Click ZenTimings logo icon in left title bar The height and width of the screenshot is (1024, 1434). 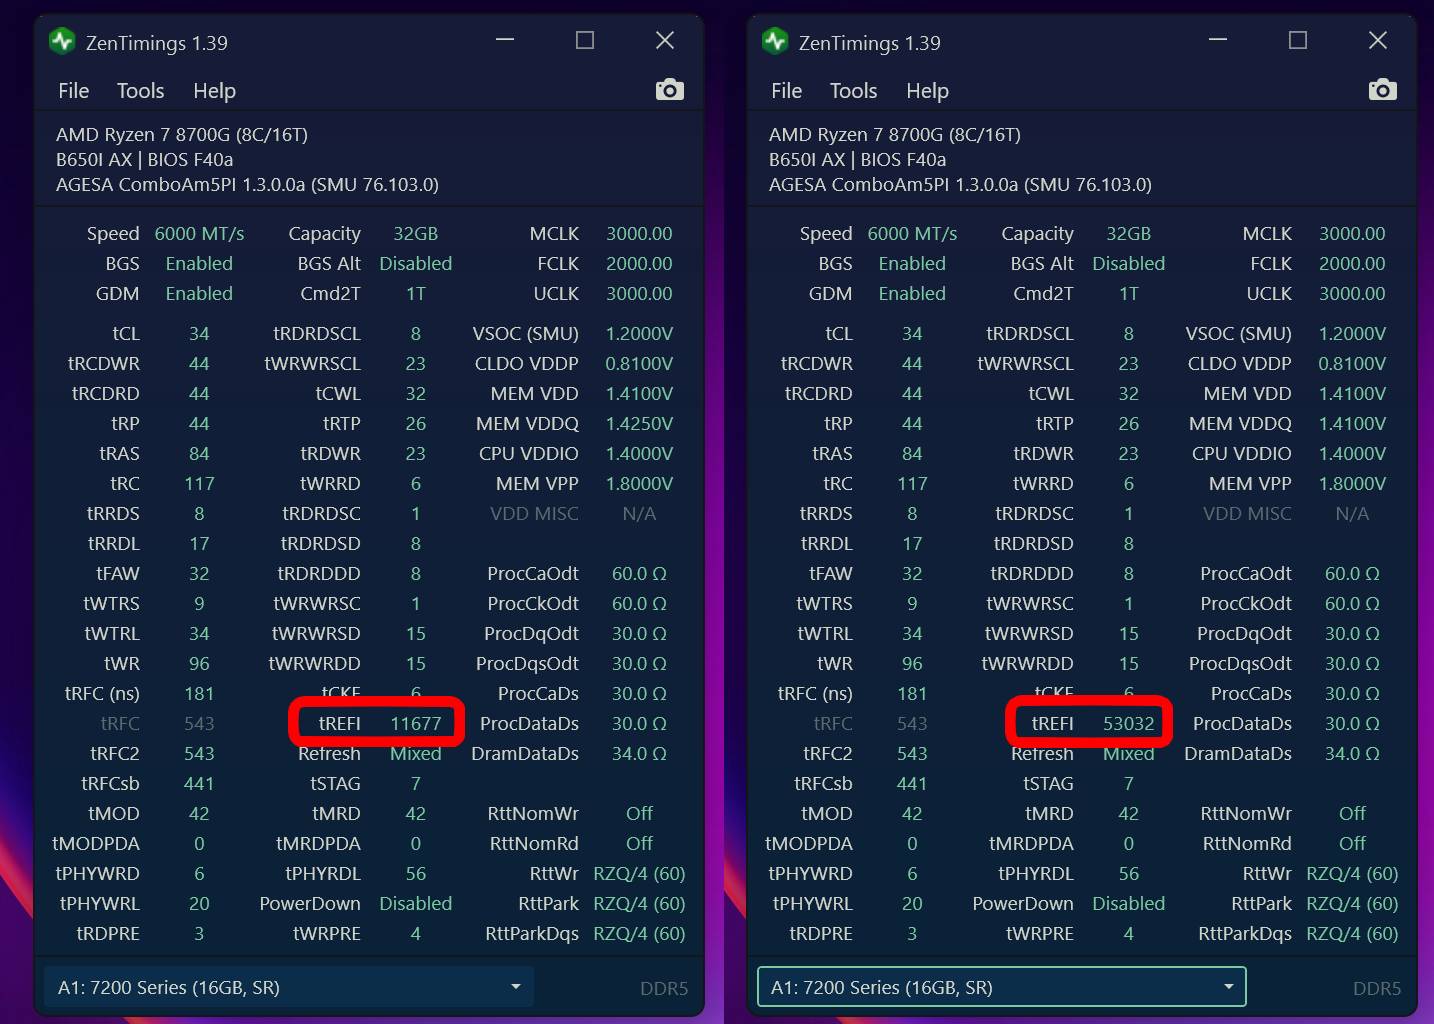62,41
